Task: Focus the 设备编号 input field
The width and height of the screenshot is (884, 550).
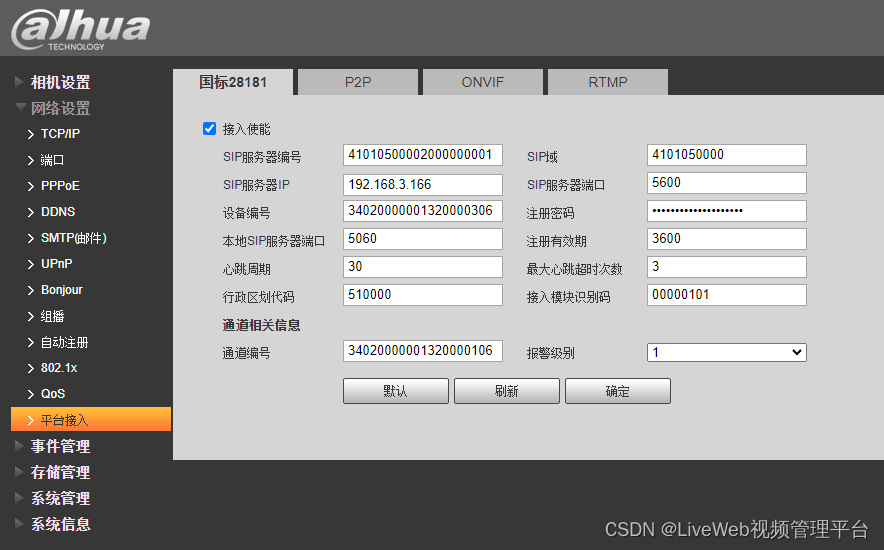Action: [423, 211]
